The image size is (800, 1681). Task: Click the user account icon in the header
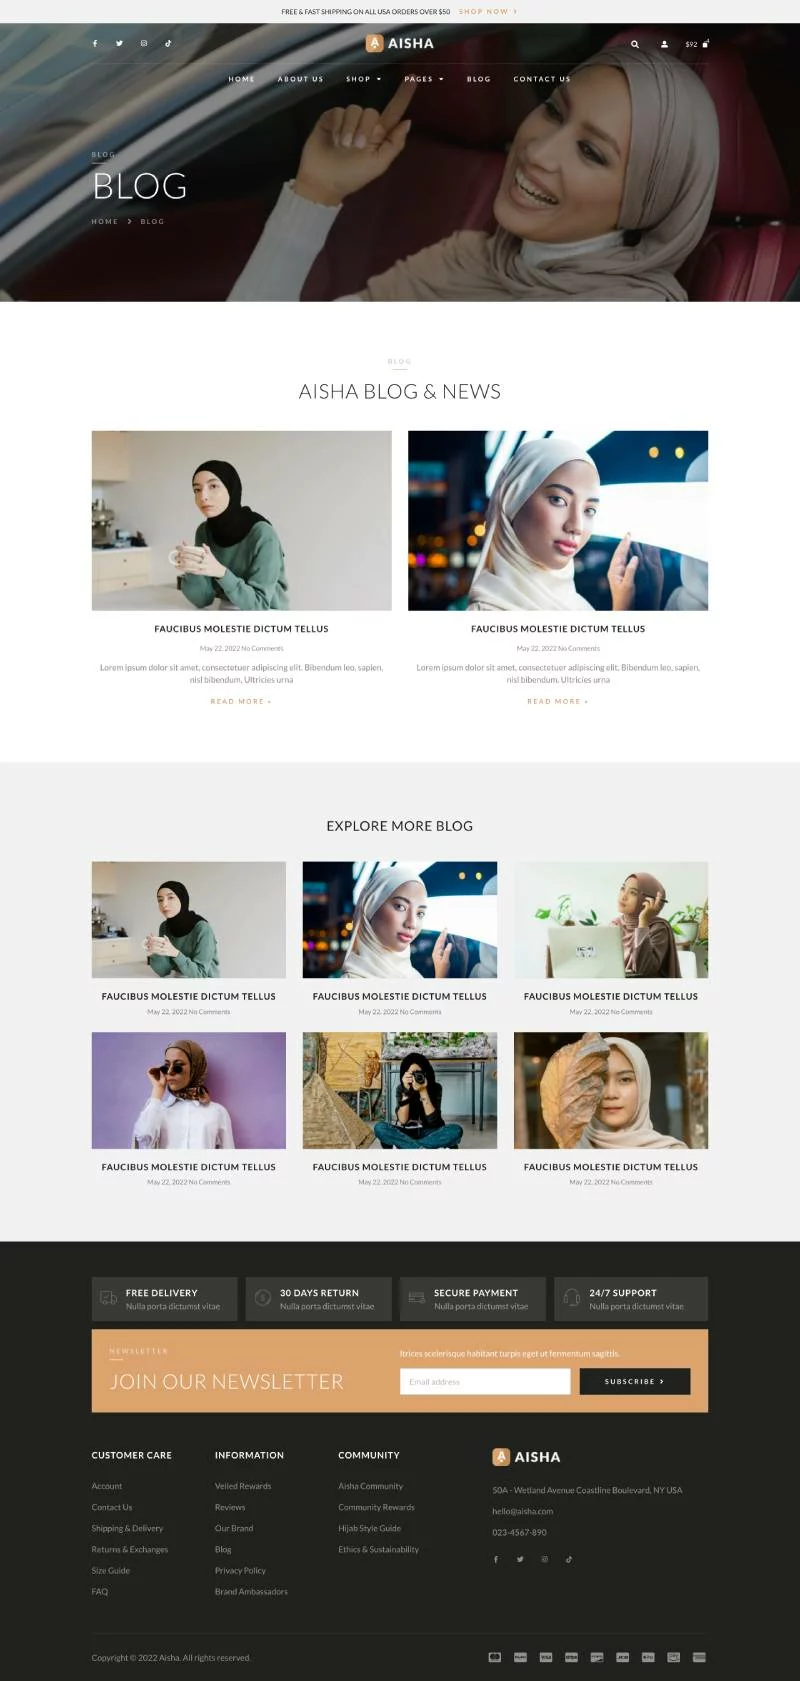coord(664,44)
